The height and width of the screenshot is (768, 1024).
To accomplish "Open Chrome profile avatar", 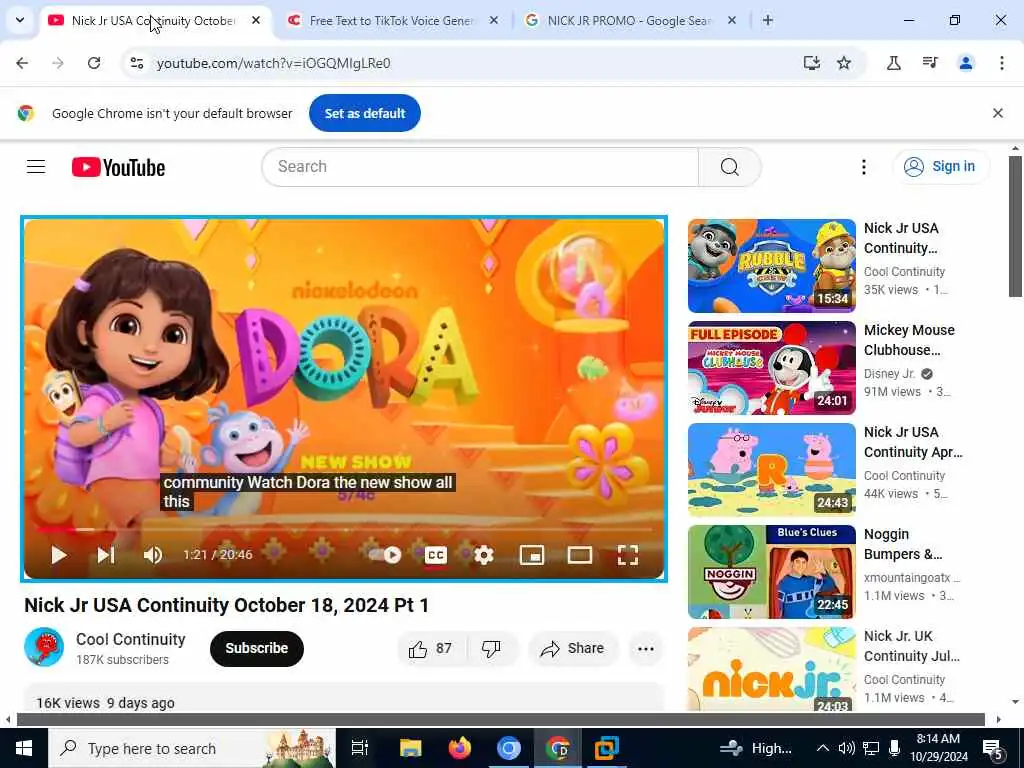I will pyautogui.click(x=966, y=63).
